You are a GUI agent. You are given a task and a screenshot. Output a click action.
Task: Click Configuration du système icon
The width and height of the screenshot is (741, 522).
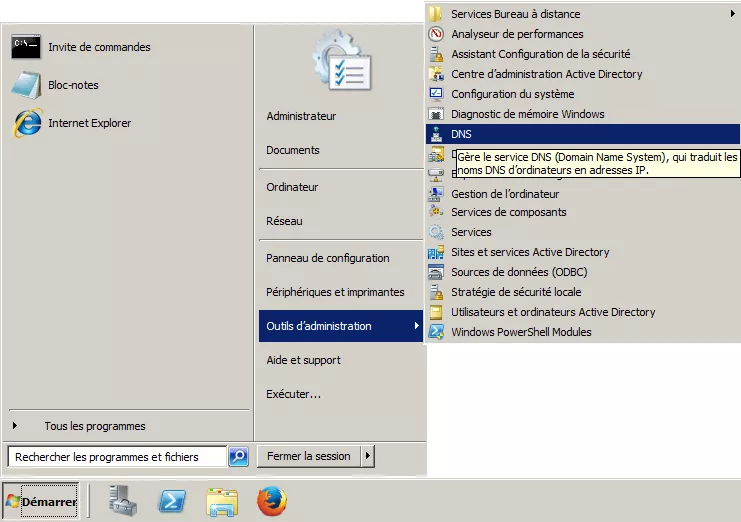(x=436, y=94)
